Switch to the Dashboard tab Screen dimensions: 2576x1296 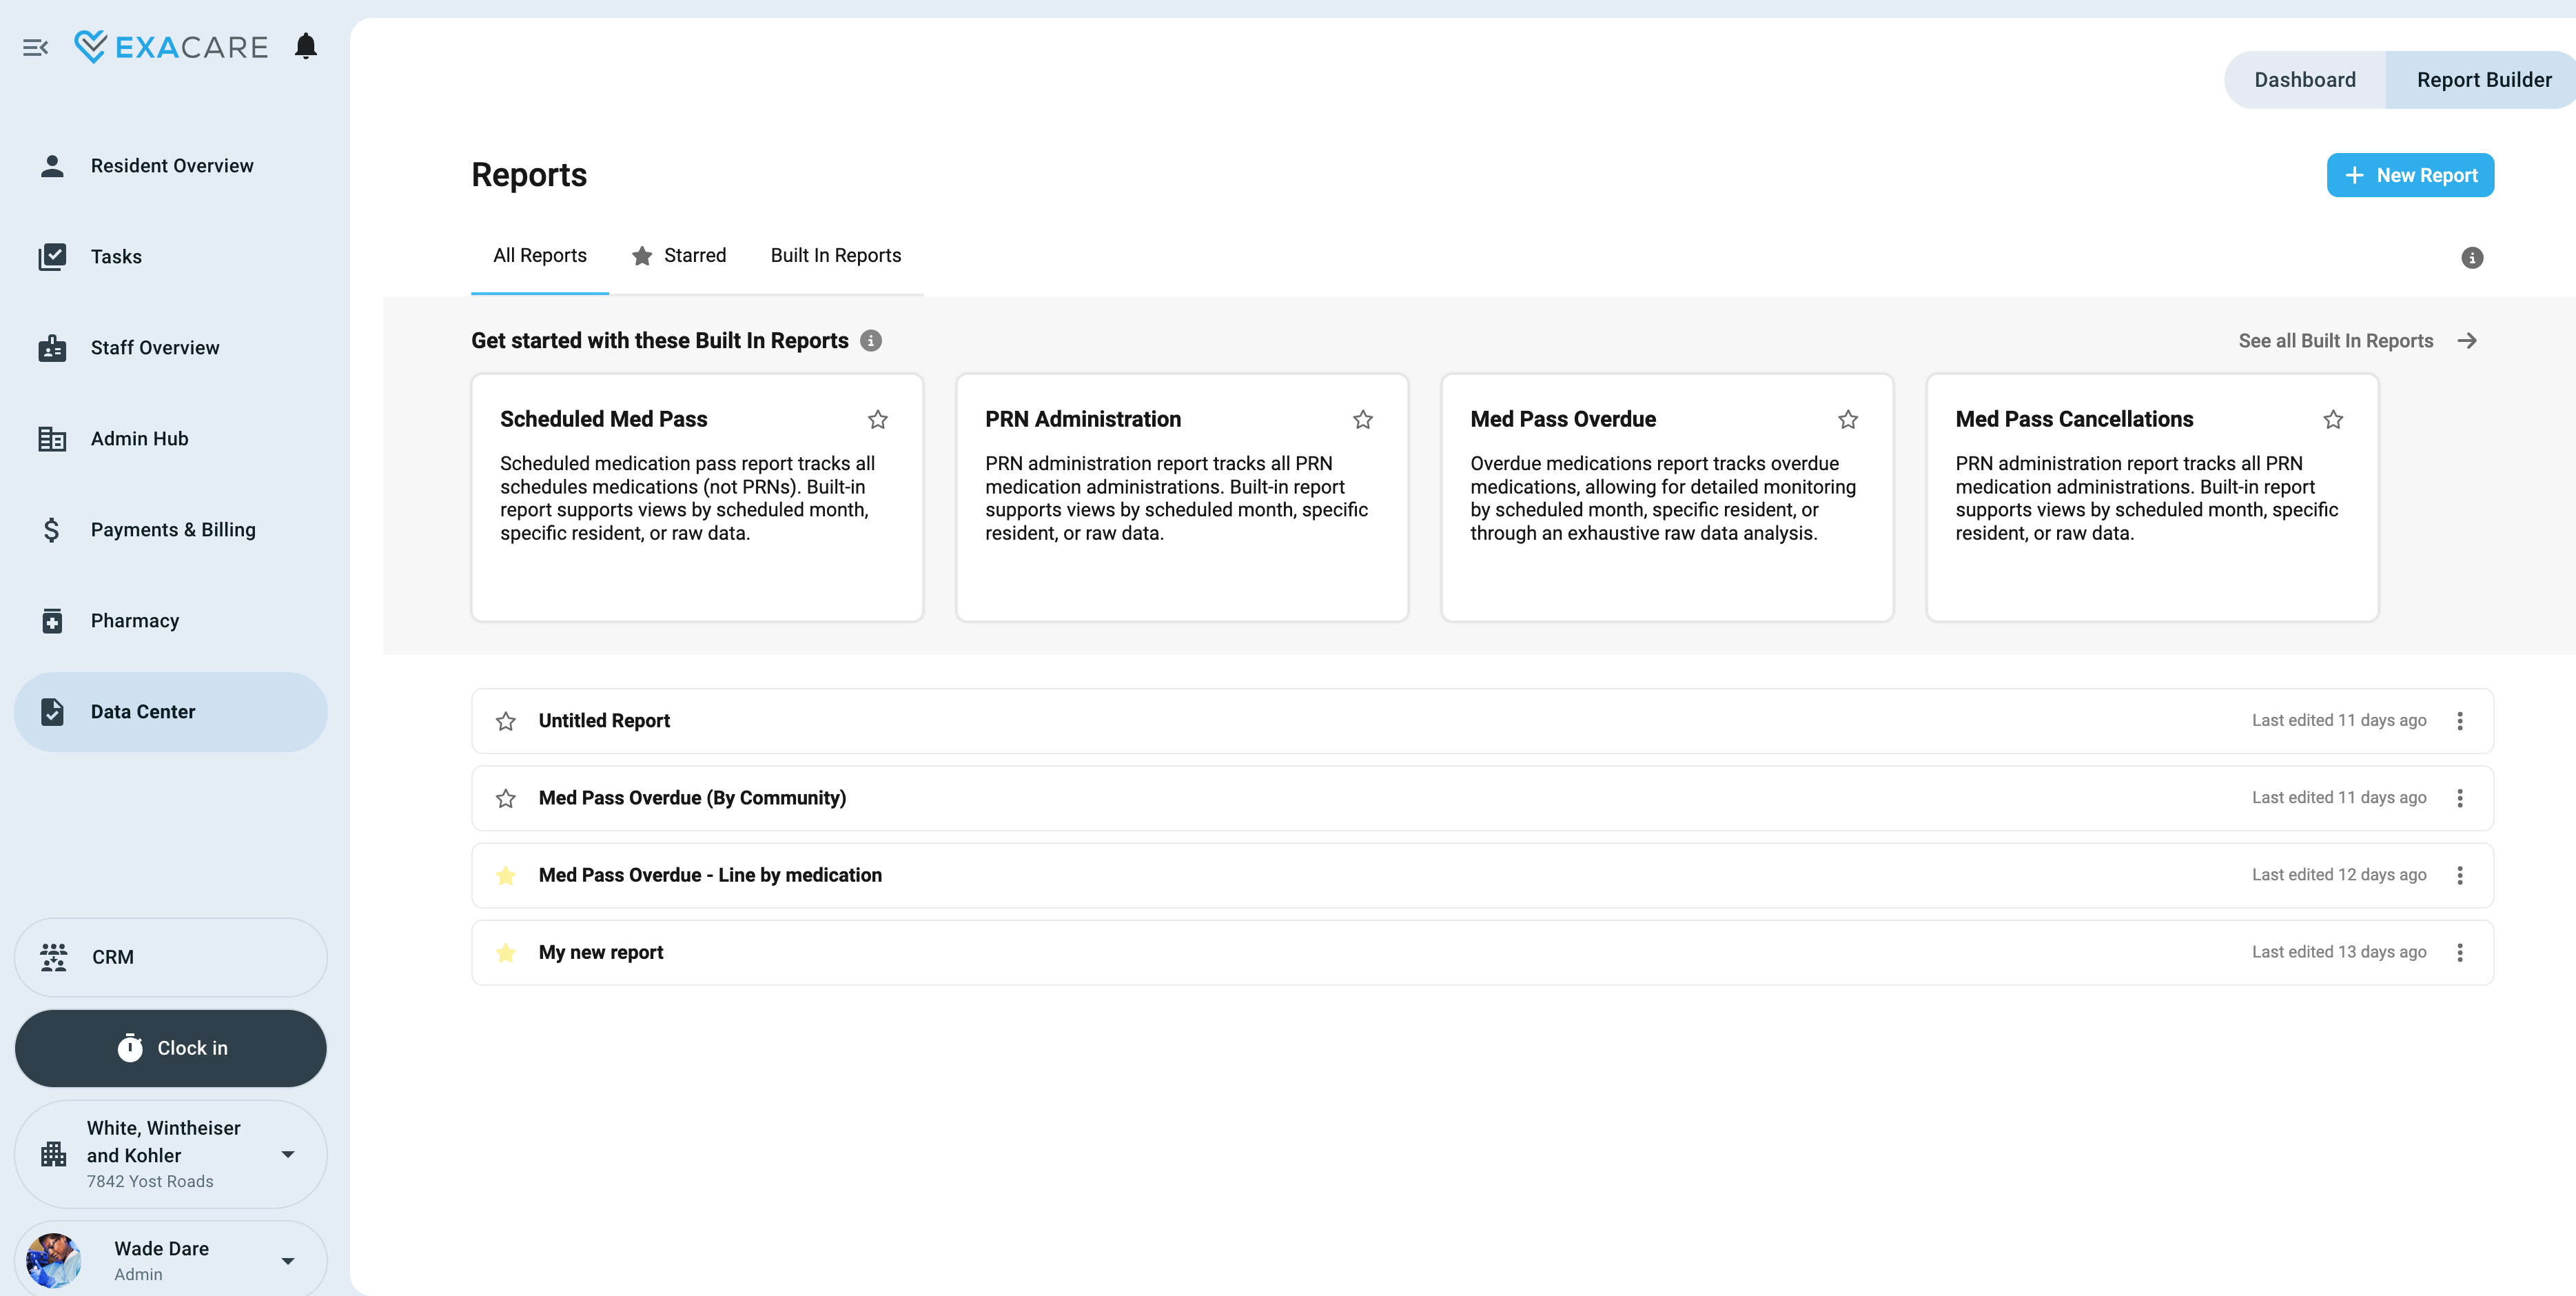pyautogui.click(x=2305, y=79)
